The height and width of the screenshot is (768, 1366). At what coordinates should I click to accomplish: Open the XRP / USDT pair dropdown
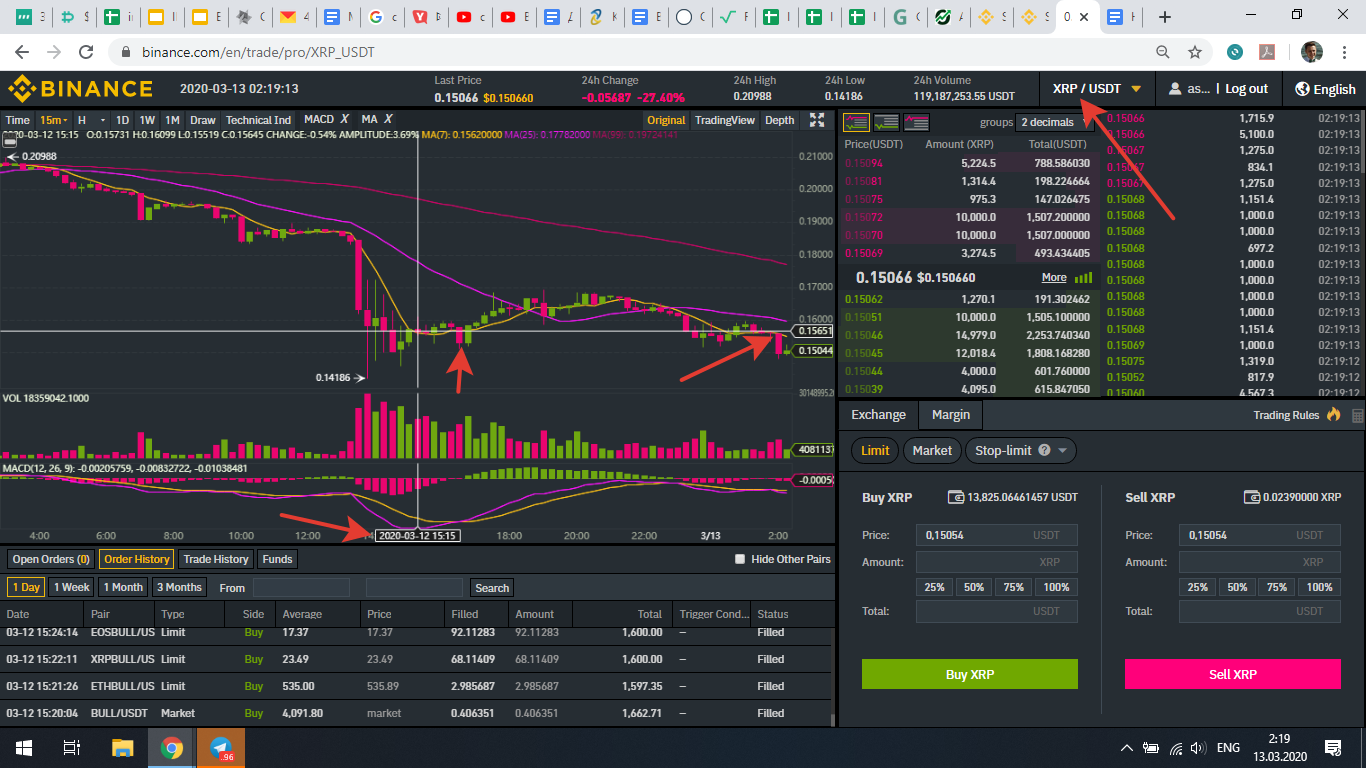(1097, 89)
